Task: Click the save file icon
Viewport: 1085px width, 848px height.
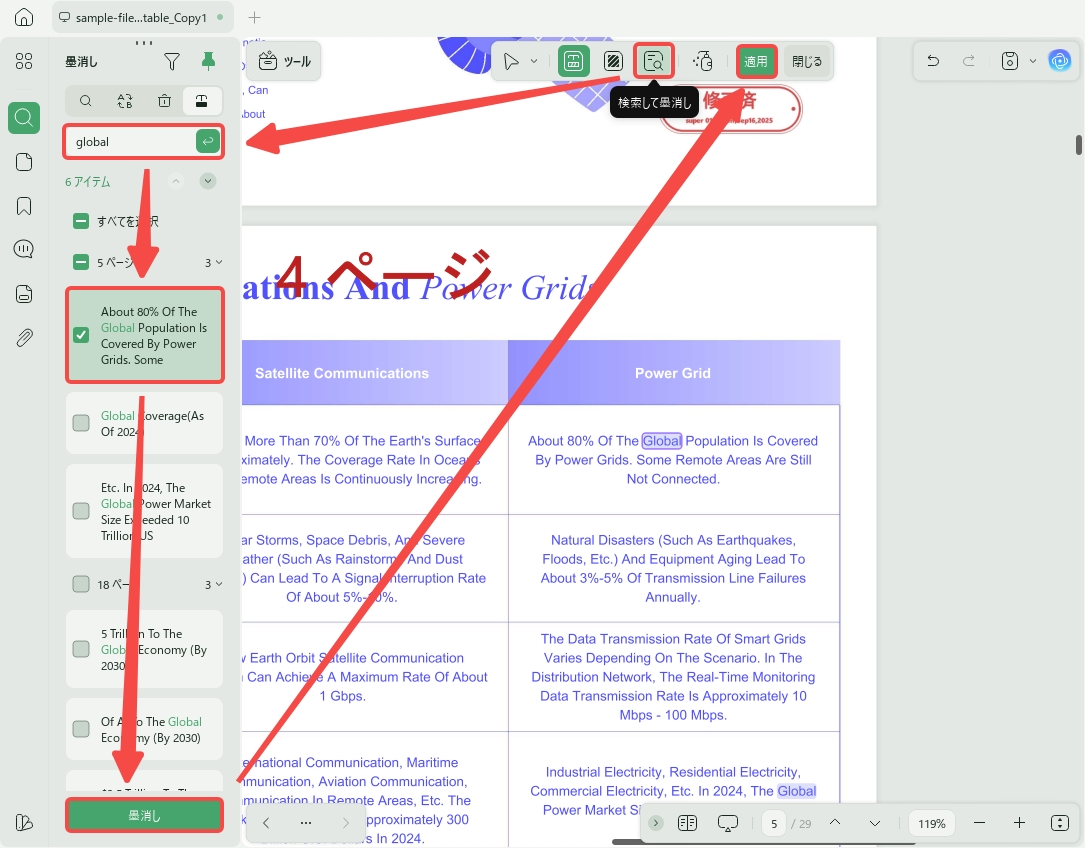Action: pos(1010,61)
